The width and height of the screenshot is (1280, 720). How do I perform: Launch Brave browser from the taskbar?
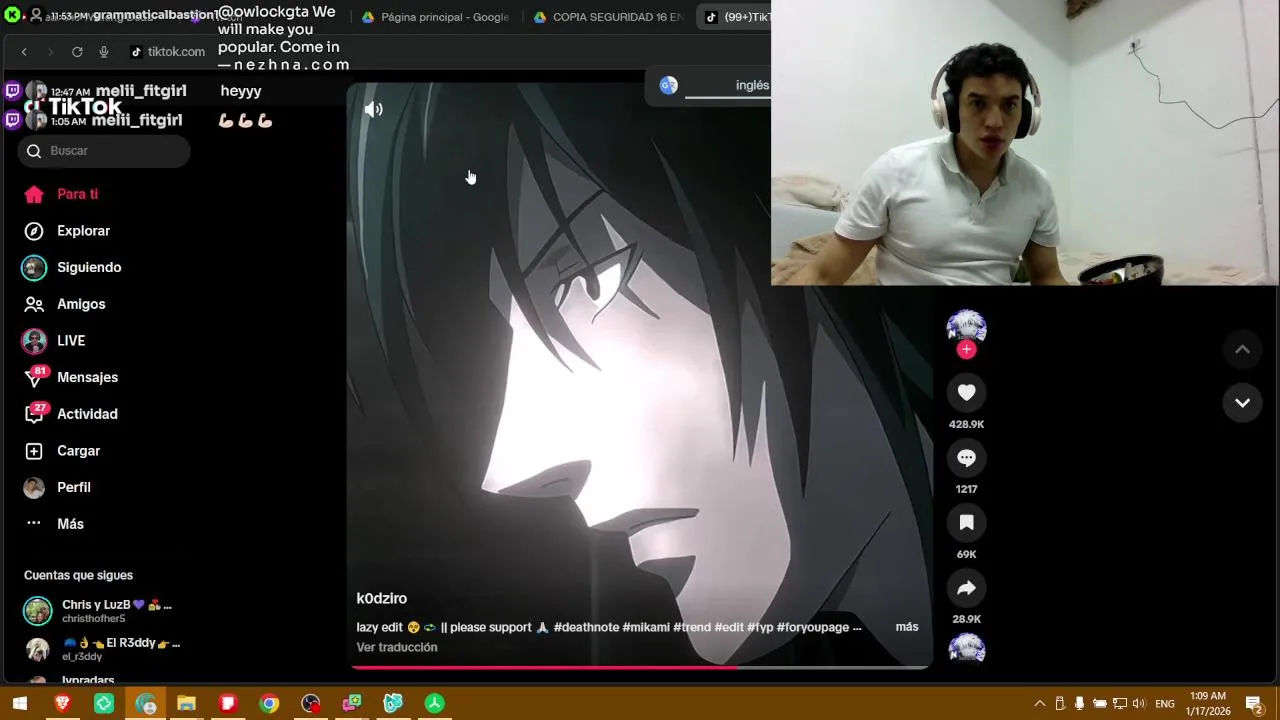62,704
